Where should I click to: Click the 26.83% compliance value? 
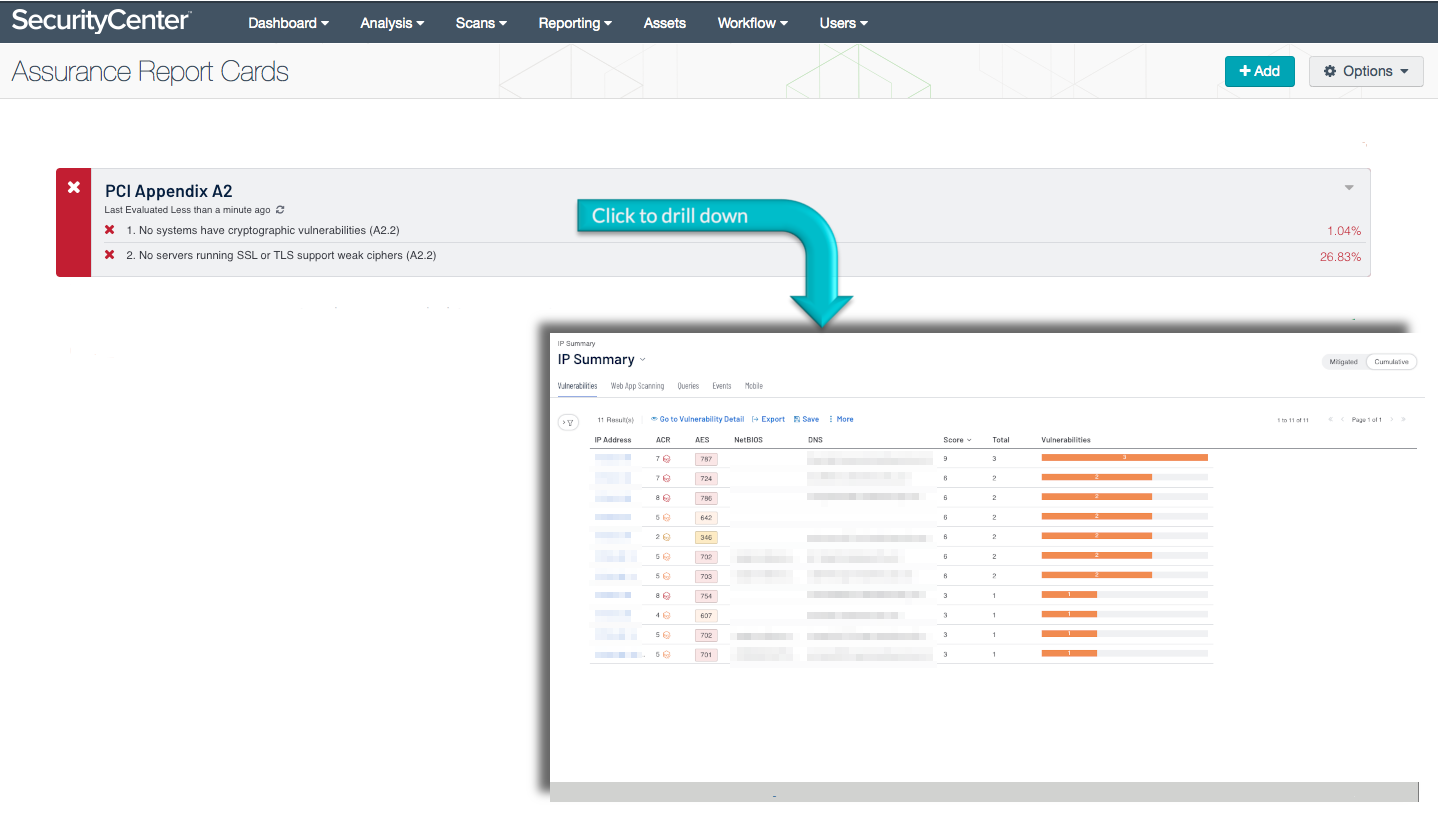point(1341,256)
